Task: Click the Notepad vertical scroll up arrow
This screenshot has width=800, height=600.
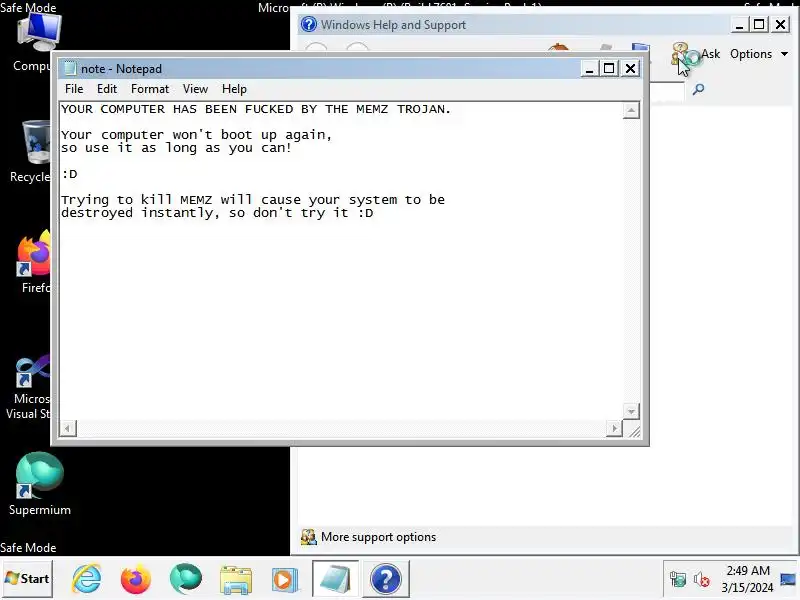Action: [x=631, y=110]
